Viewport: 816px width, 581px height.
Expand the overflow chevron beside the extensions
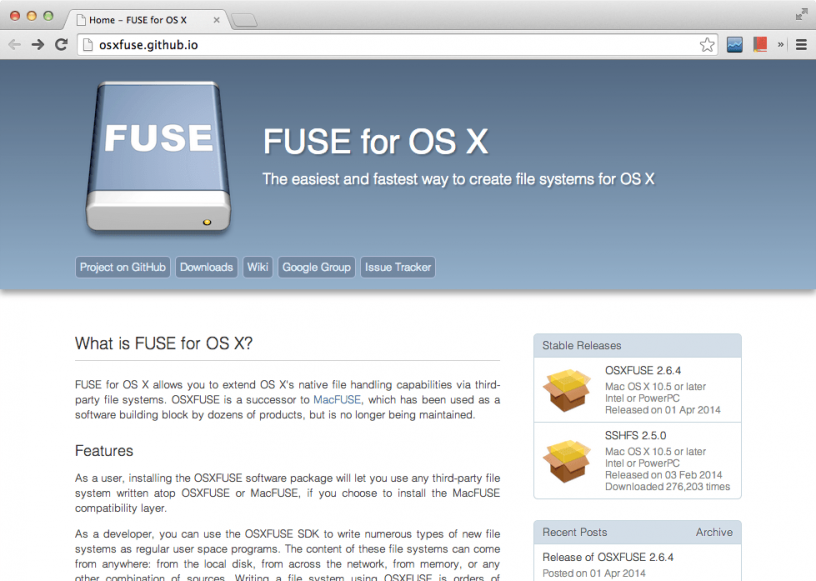780,44
